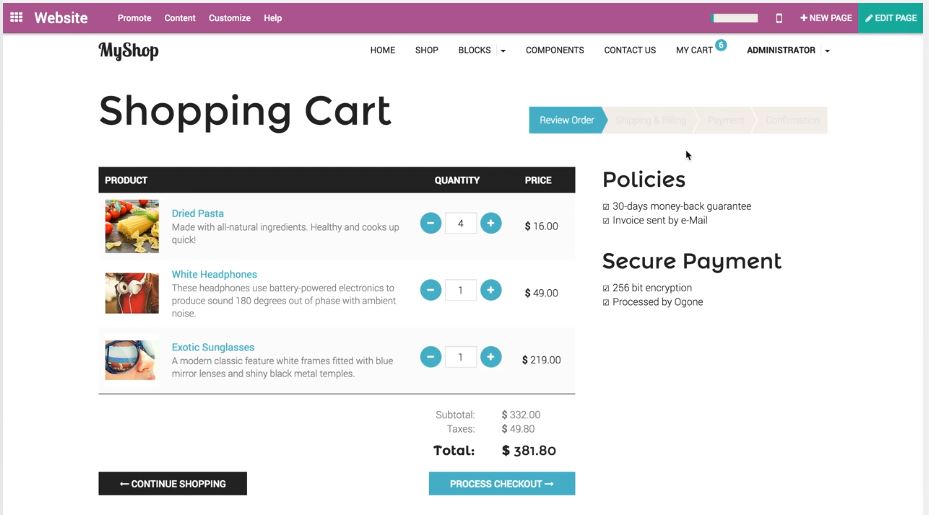Open the apps grid menu
Viewport: 929px width, 515px height.
(x=16, y=18)
